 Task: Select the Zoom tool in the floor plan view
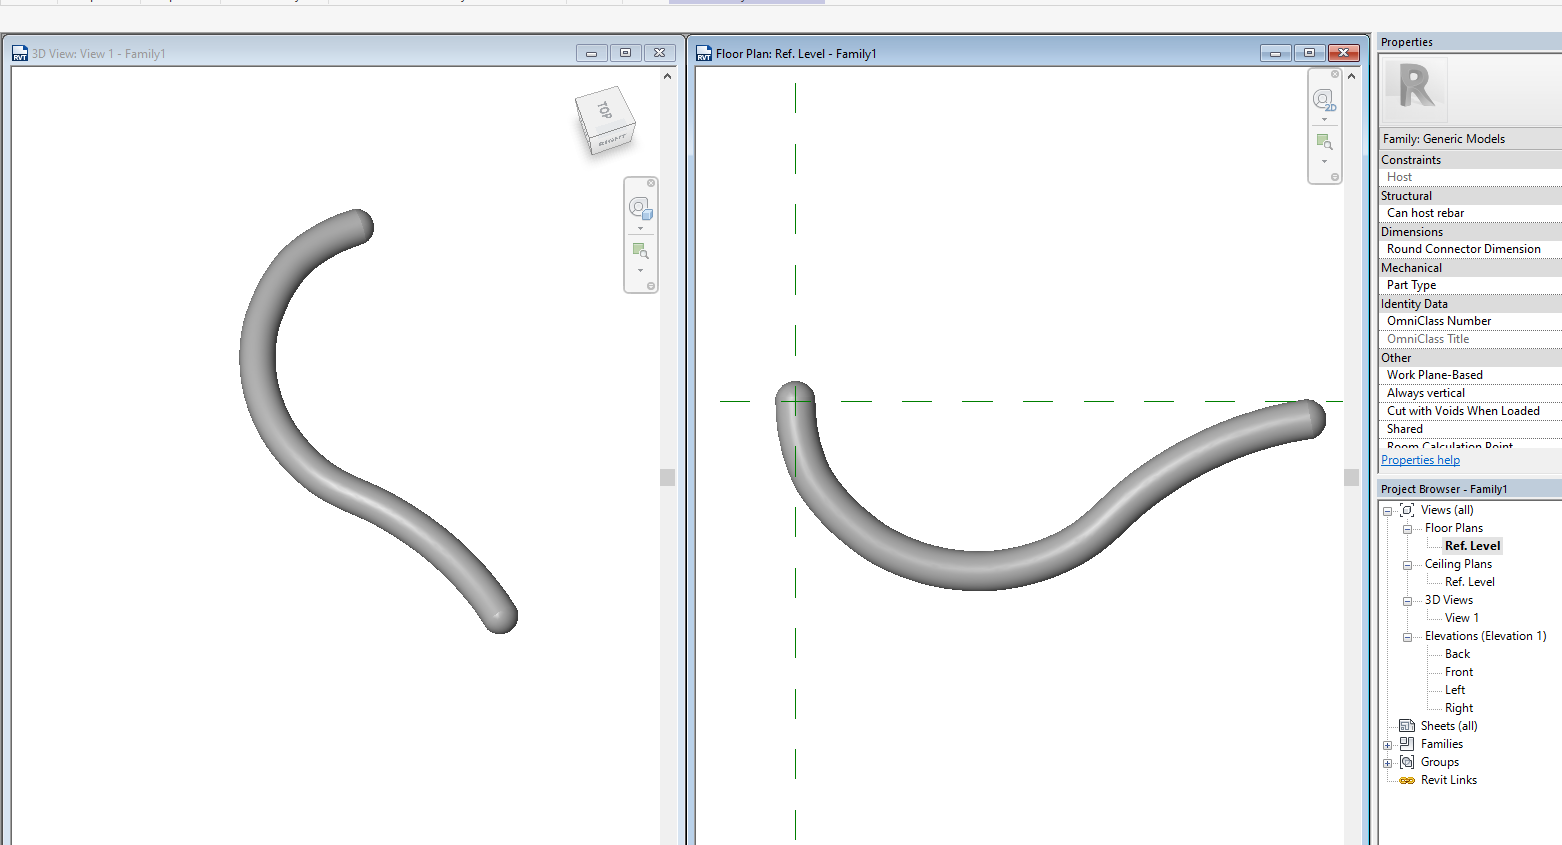pyautogui.click(x=1324, y=141)
